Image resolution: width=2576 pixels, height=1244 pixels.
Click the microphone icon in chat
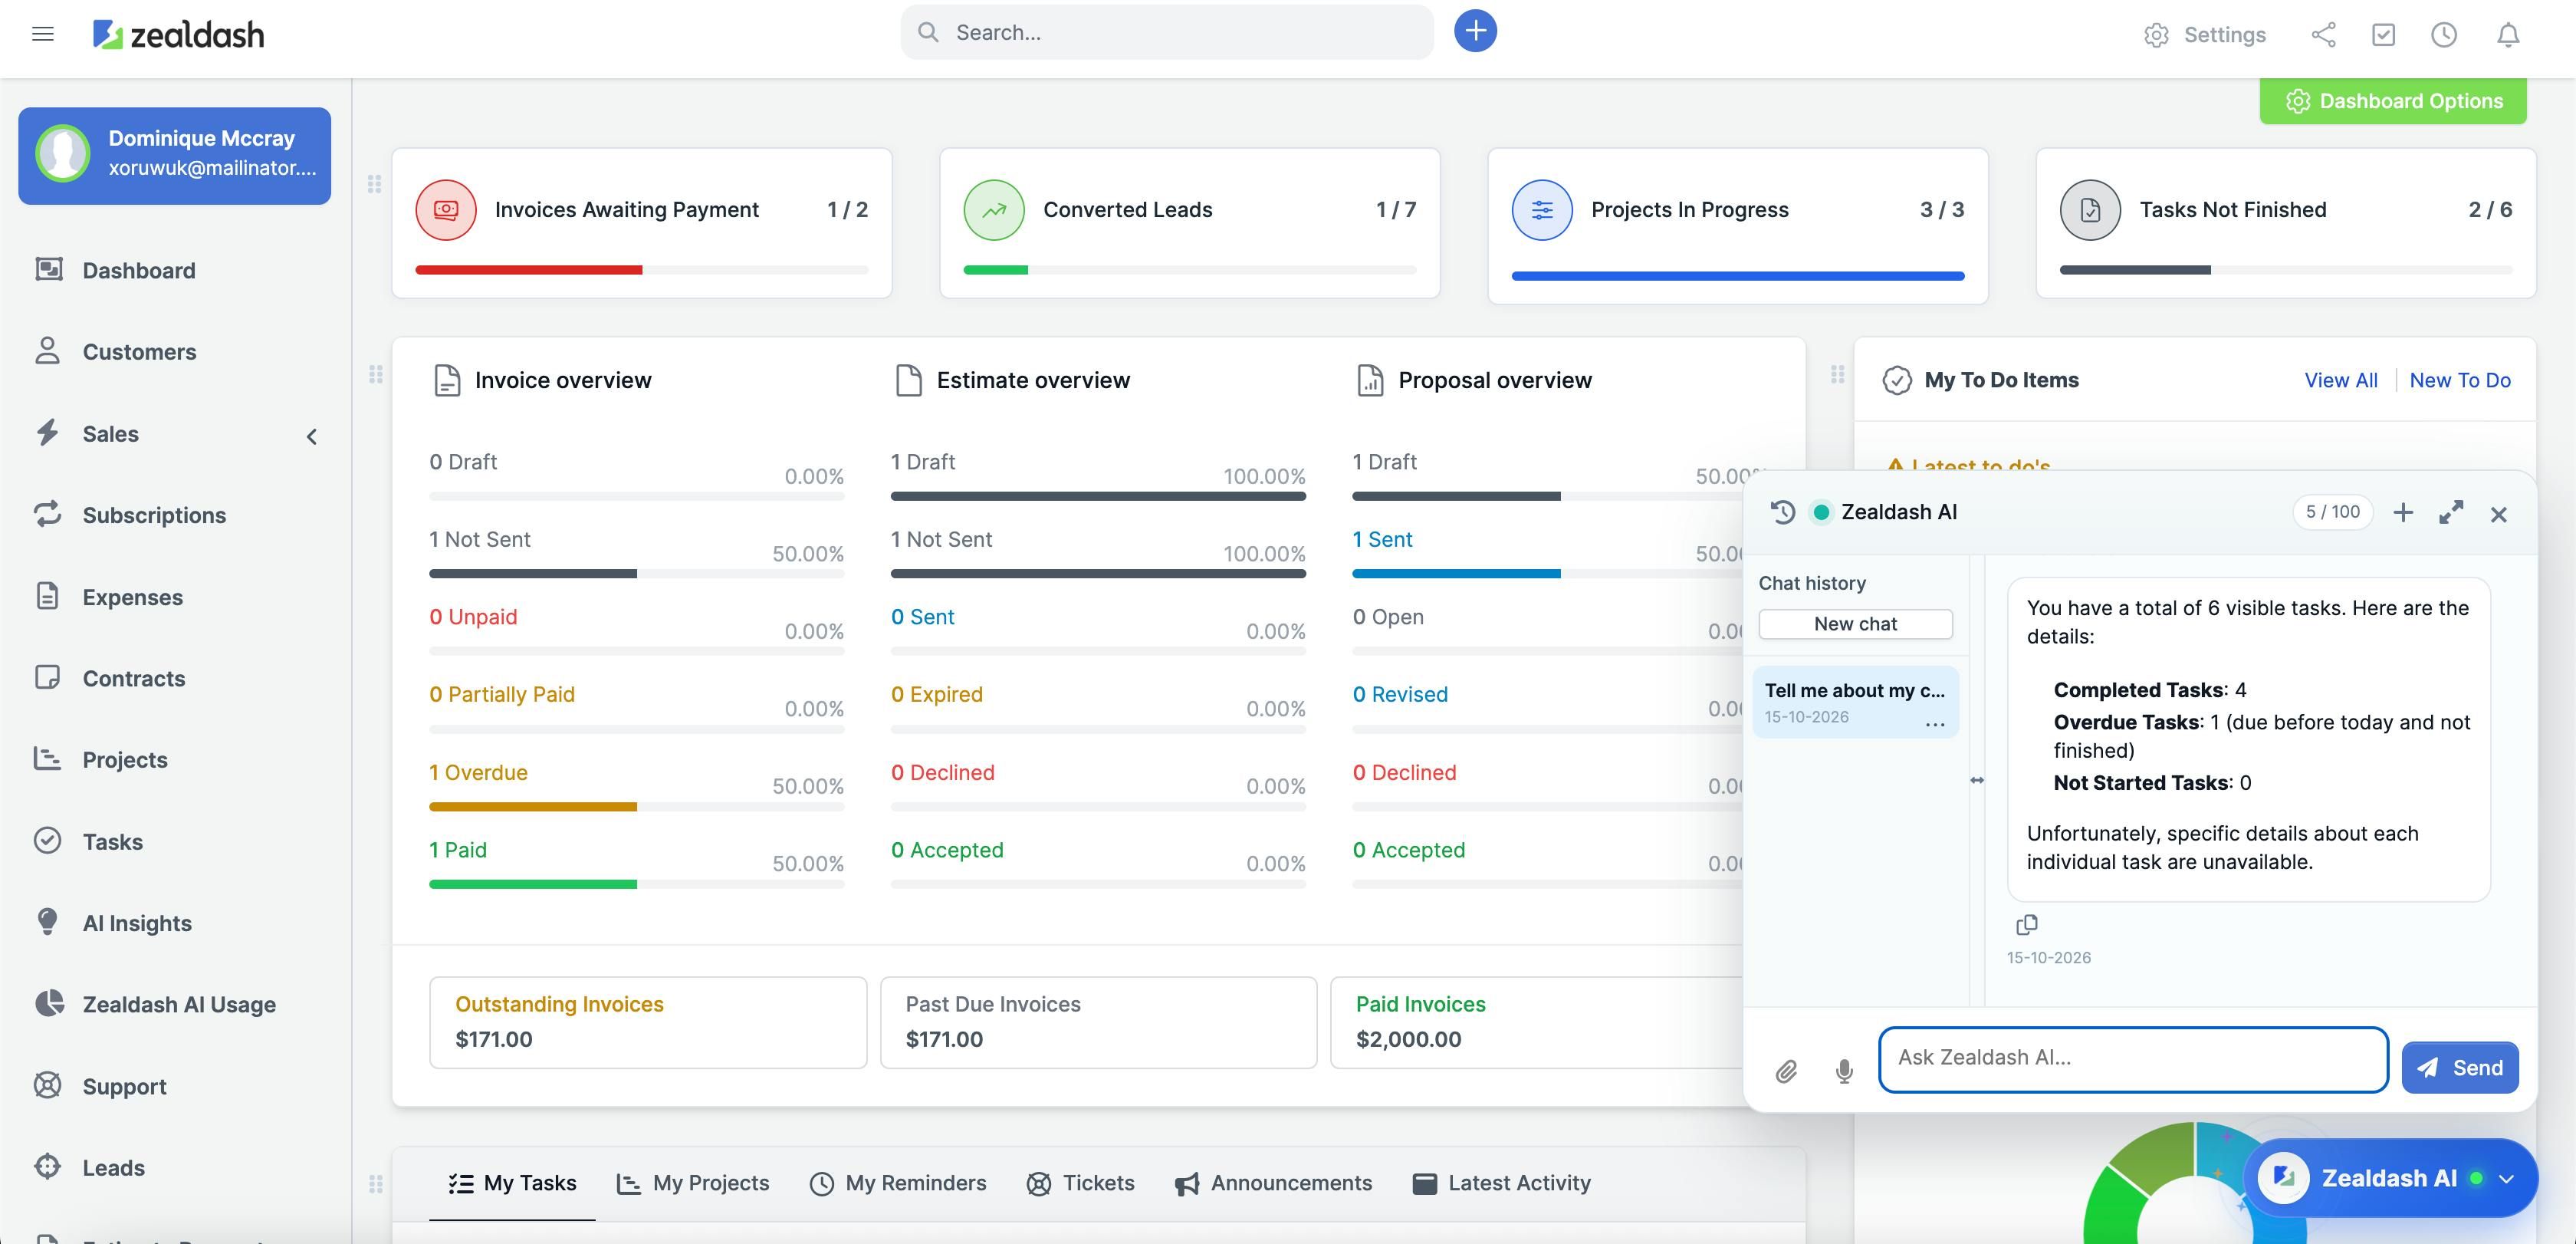(x=1844, y=1071)
